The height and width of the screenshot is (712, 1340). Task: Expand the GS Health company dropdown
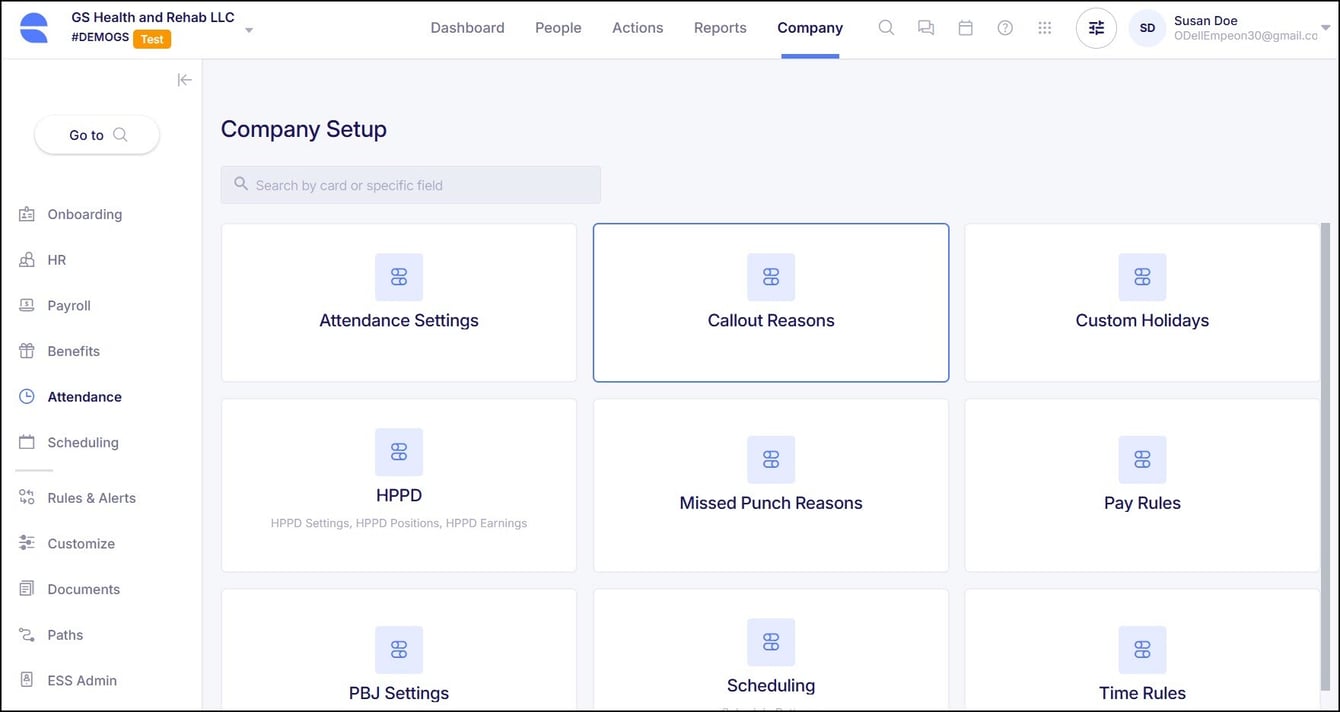click(x=249, y=30)
